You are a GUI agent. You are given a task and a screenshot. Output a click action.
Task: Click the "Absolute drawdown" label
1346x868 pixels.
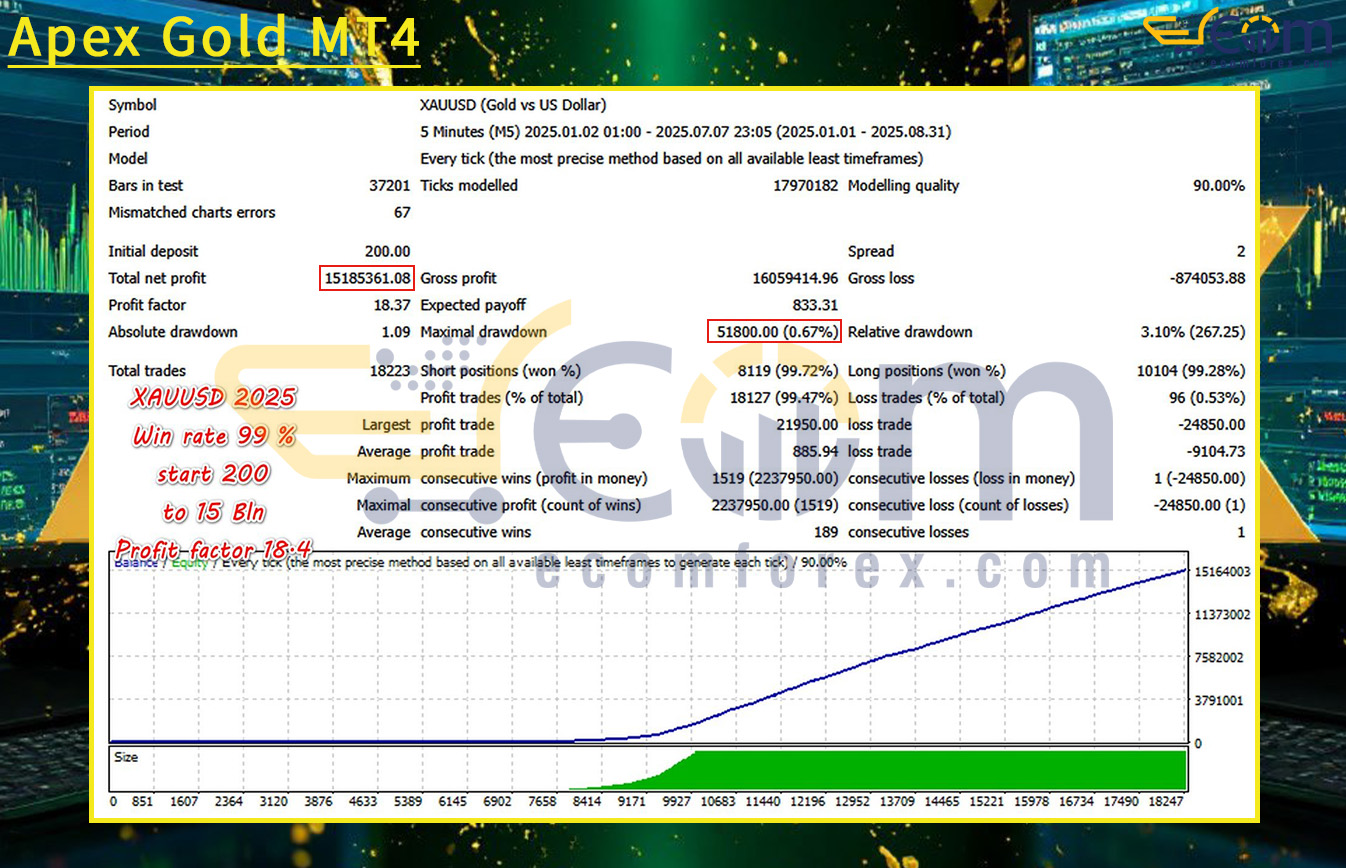click(x=173, y=333)
